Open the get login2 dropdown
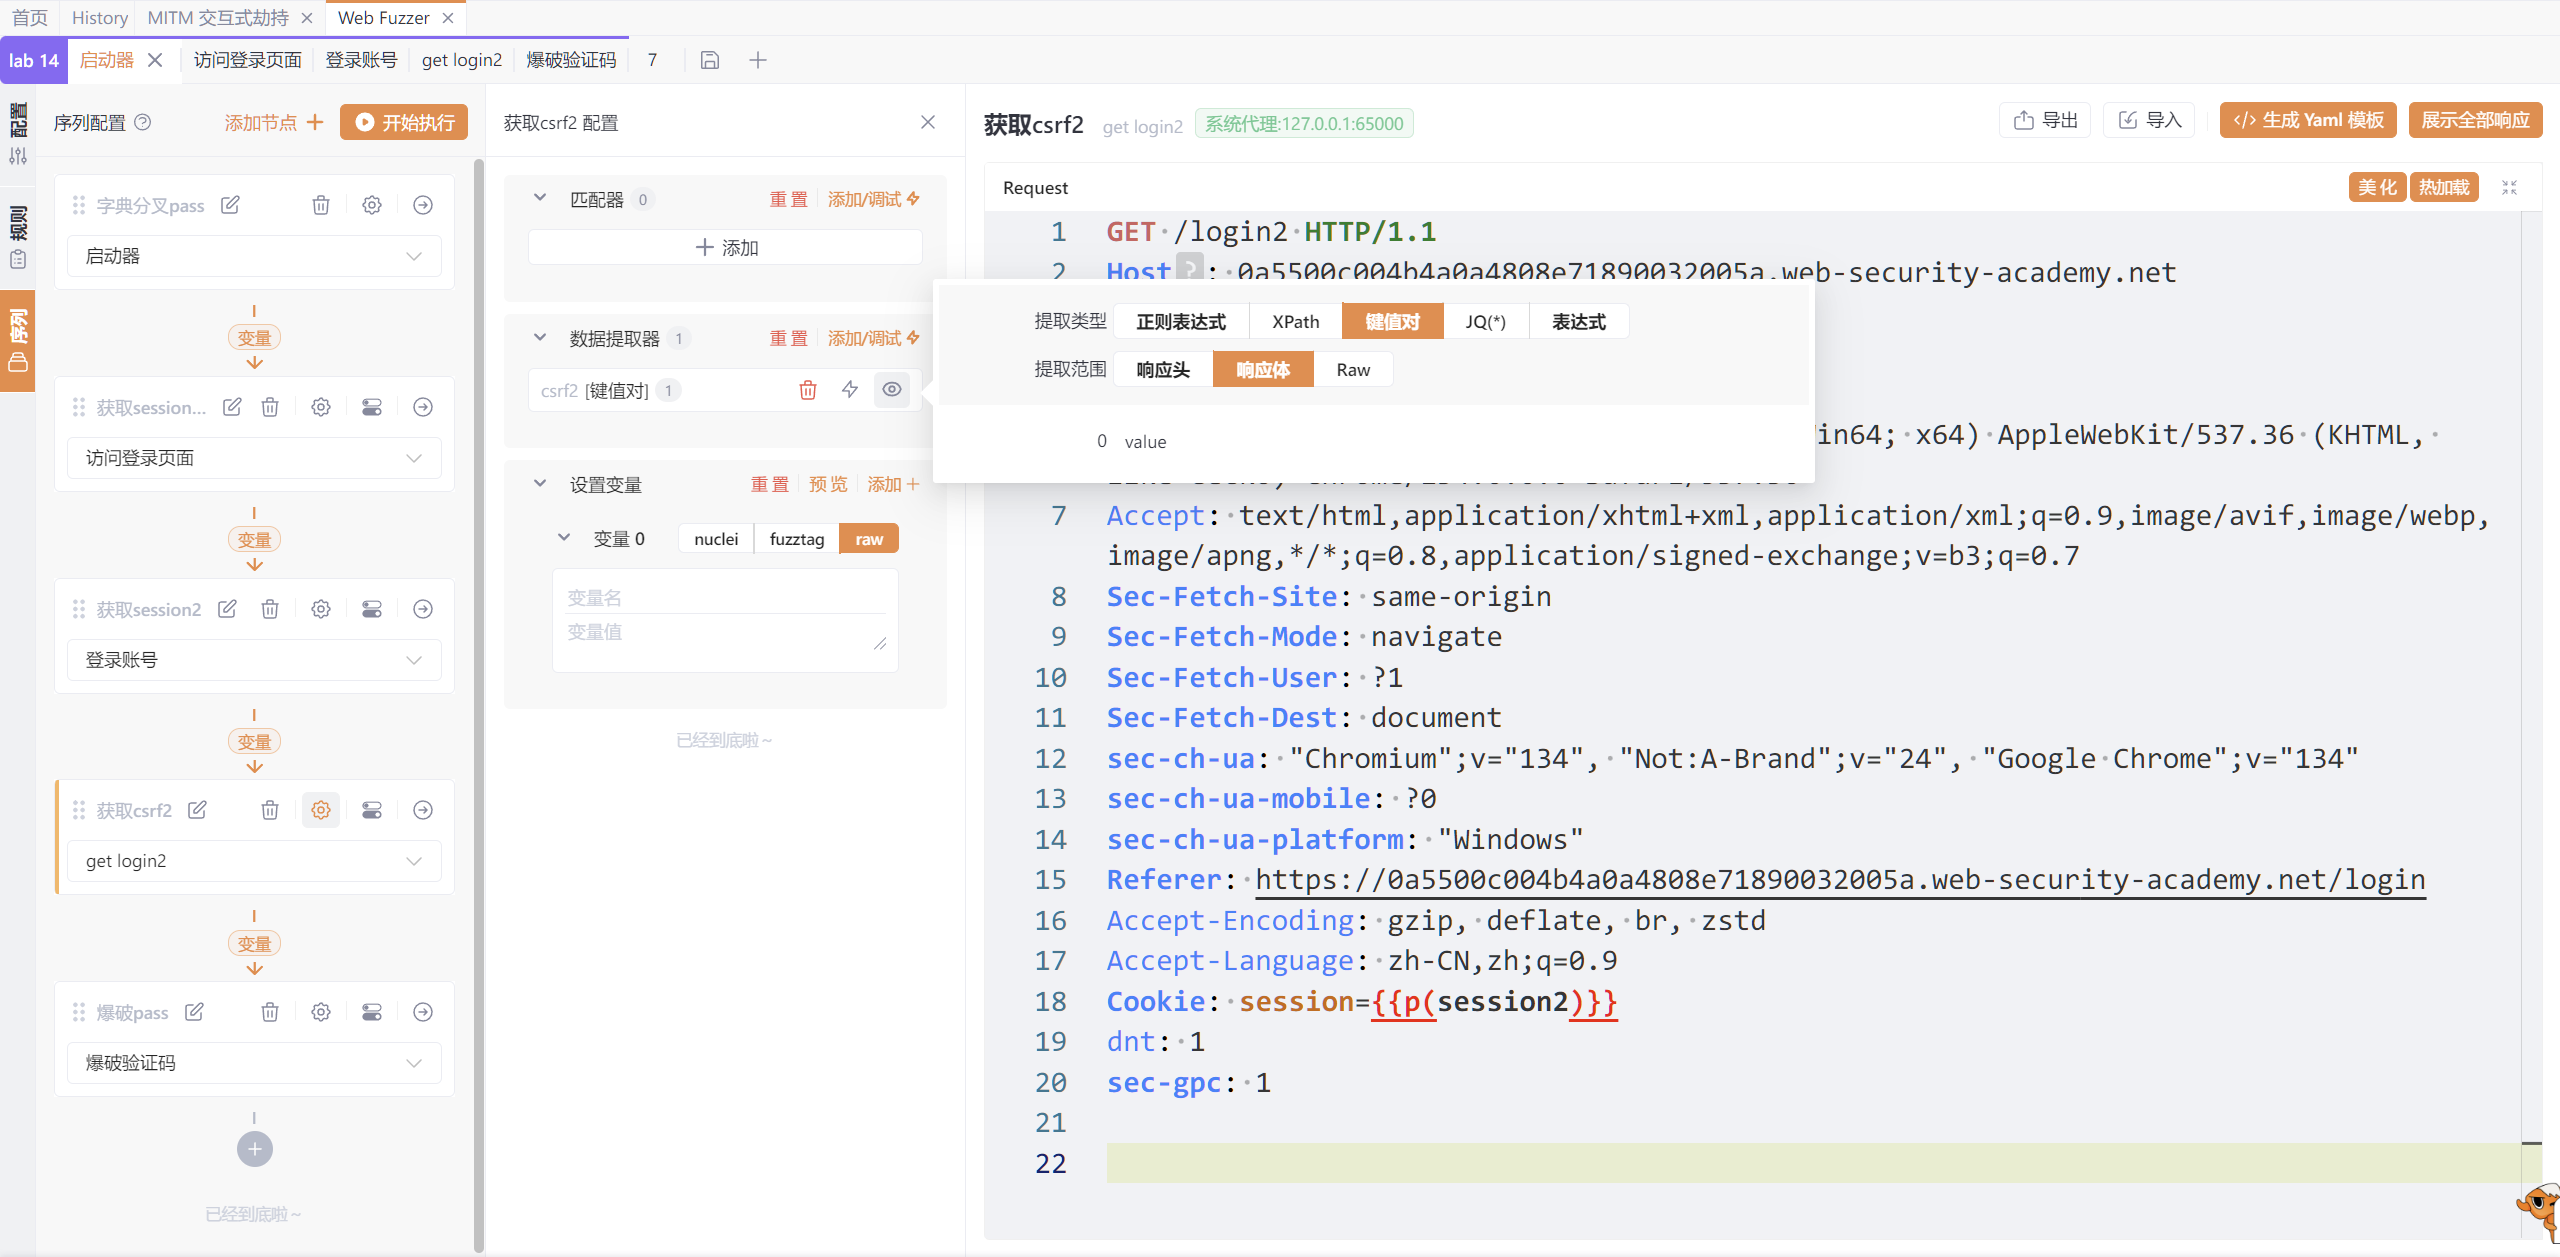The image size is (2560, 1257). point(254,861)
